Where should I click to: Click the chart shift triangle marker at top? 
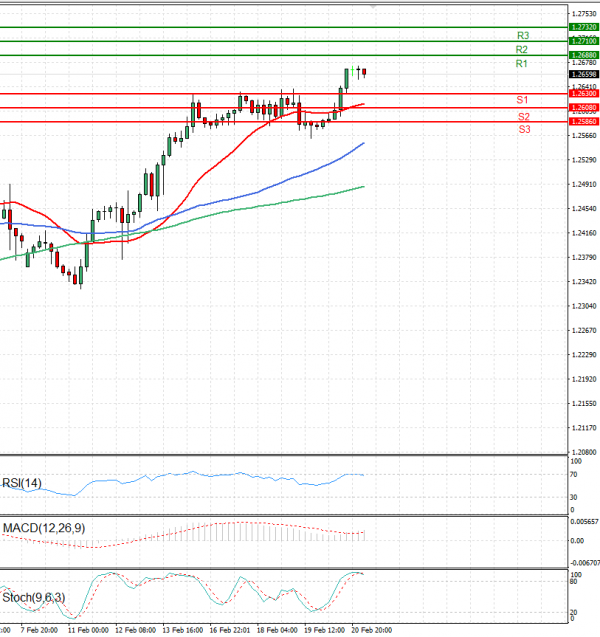[x=373, y=6]
